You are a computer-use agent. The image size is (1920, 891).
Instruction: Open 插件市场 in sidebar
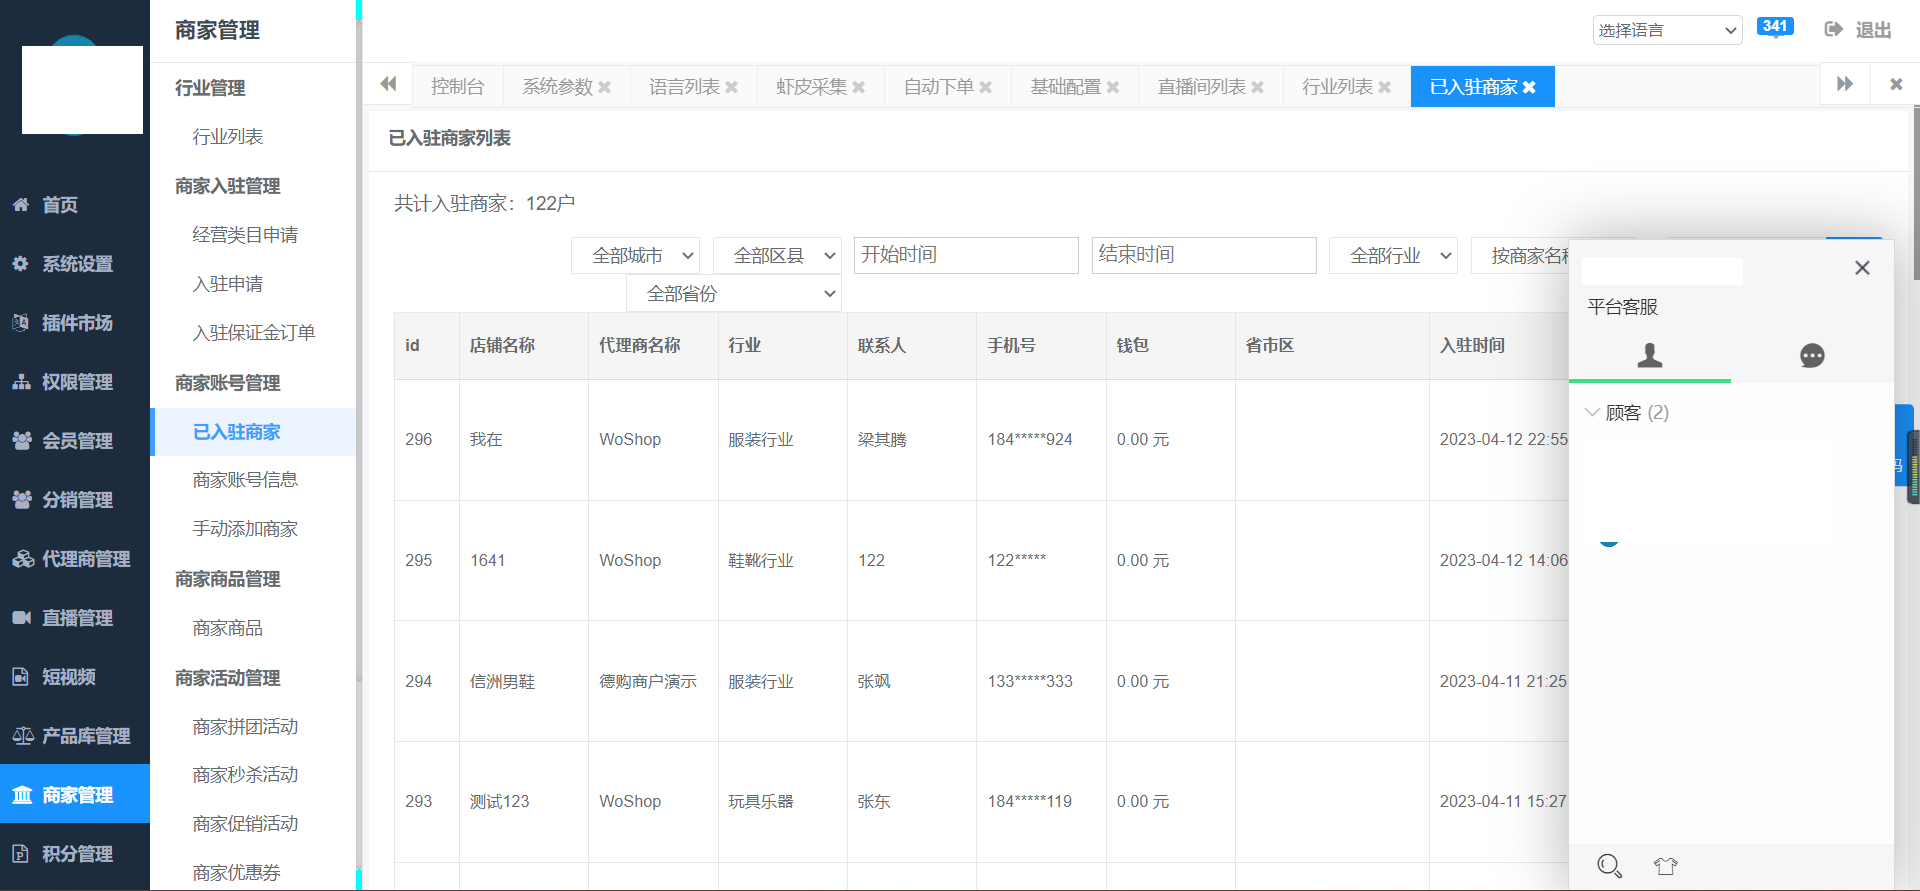click(75, 323)
